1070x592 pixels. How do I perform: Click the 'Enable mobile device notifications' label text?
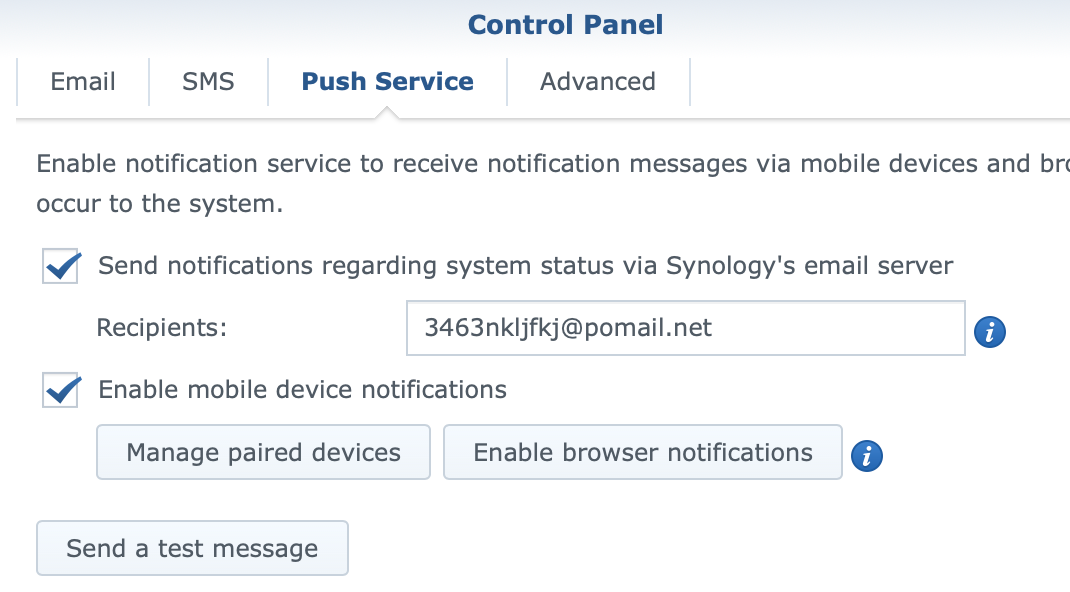[302, 389]
